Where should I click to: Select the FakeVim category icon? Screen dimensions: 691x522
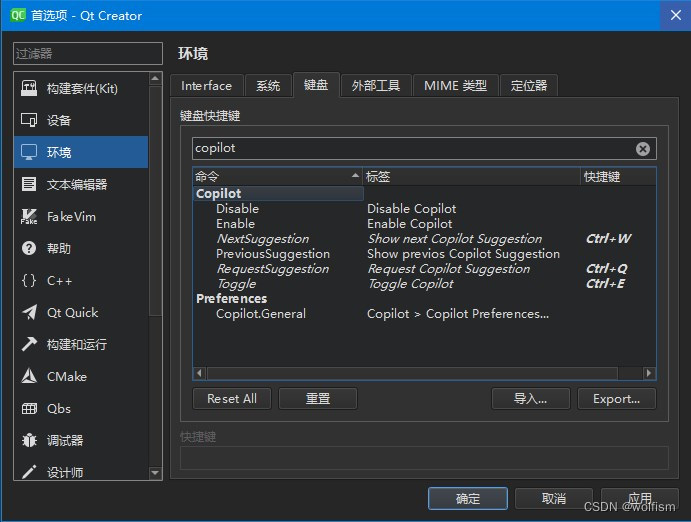tap(29, 216)
